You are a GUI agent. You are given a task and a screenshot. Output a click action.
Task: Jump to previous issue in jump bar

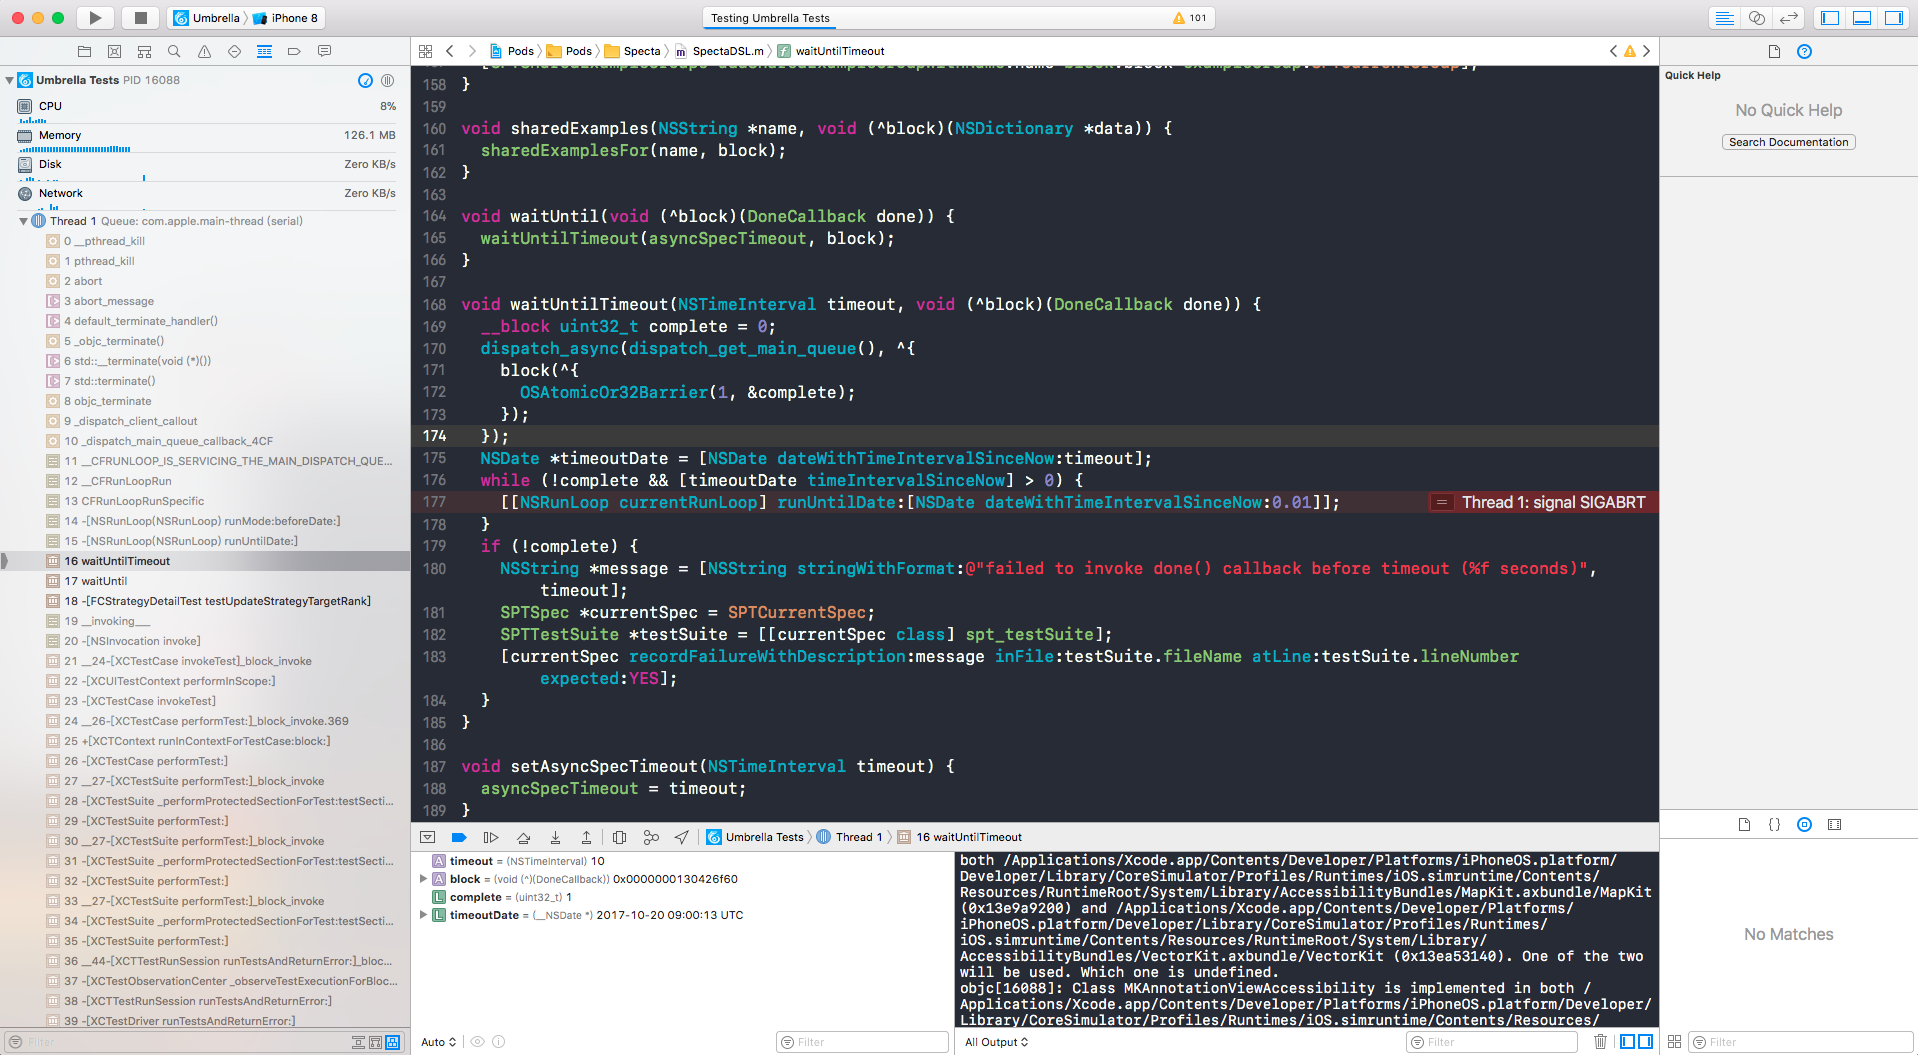coord(1613,51)
